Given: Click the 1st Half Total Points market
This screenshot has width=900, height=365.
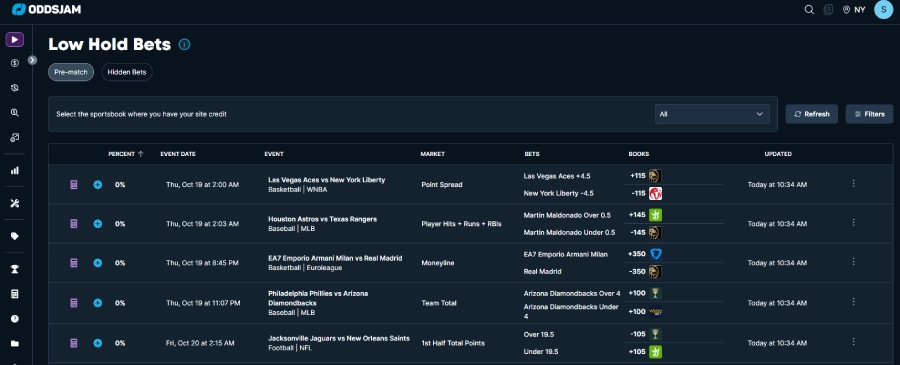Looking at the screenshot, I should tap(453, 343).
